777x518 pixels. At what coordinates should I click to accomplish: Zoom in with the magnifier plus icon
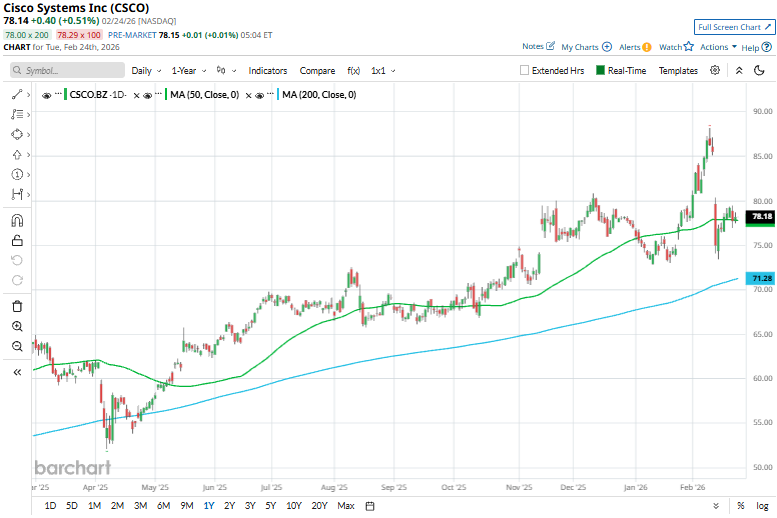click(x=17, y=326)
